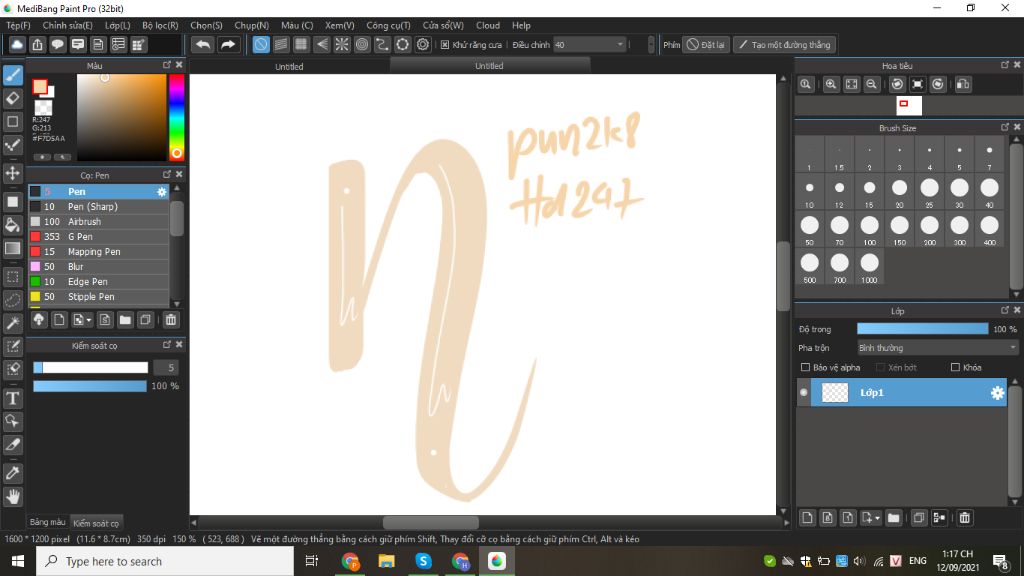Click zoom in icon in Hoa tiêu panel
Screen dimensions: 1024x576
[x=831, y=84]
